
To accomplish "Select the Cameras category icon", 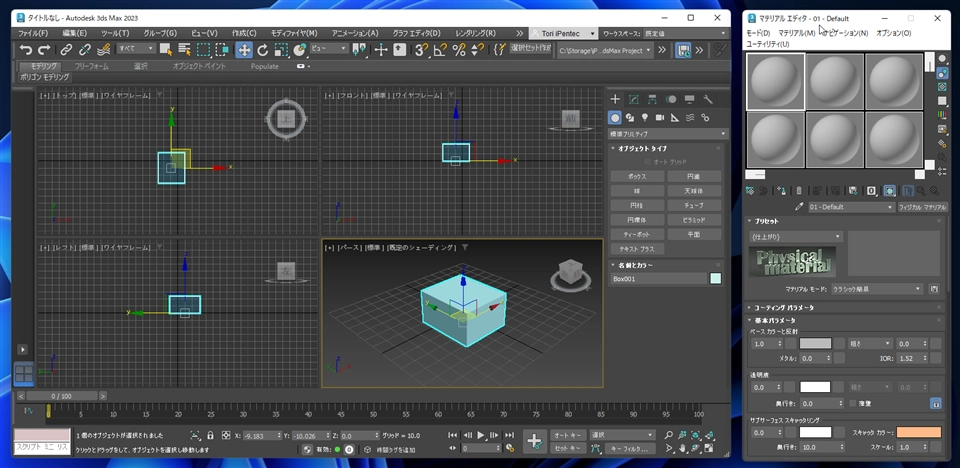I will click(660, 118).
